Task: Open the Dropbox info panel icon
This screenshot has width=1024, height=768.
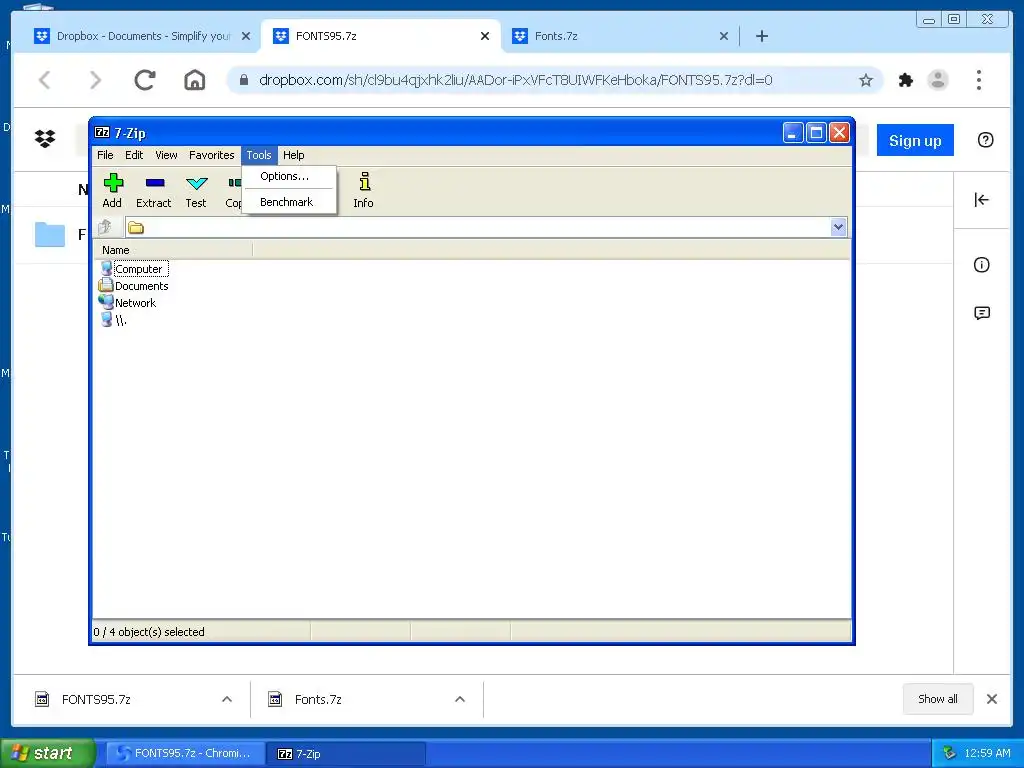Action: click(x=982, y=264)
